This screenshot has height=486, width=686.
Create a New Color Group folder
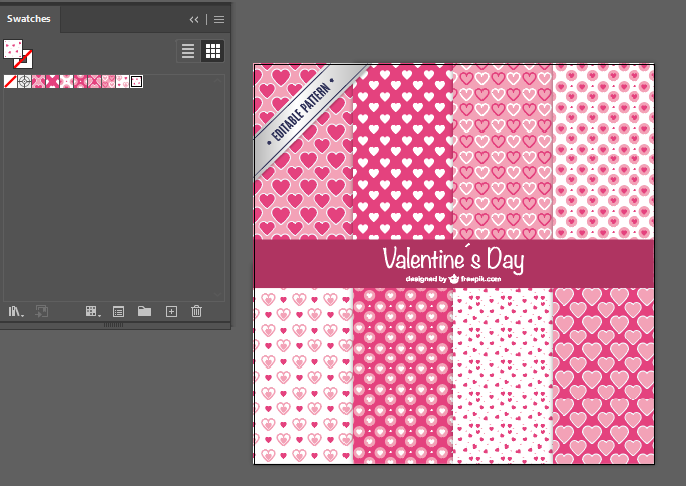tap(144, 311)
